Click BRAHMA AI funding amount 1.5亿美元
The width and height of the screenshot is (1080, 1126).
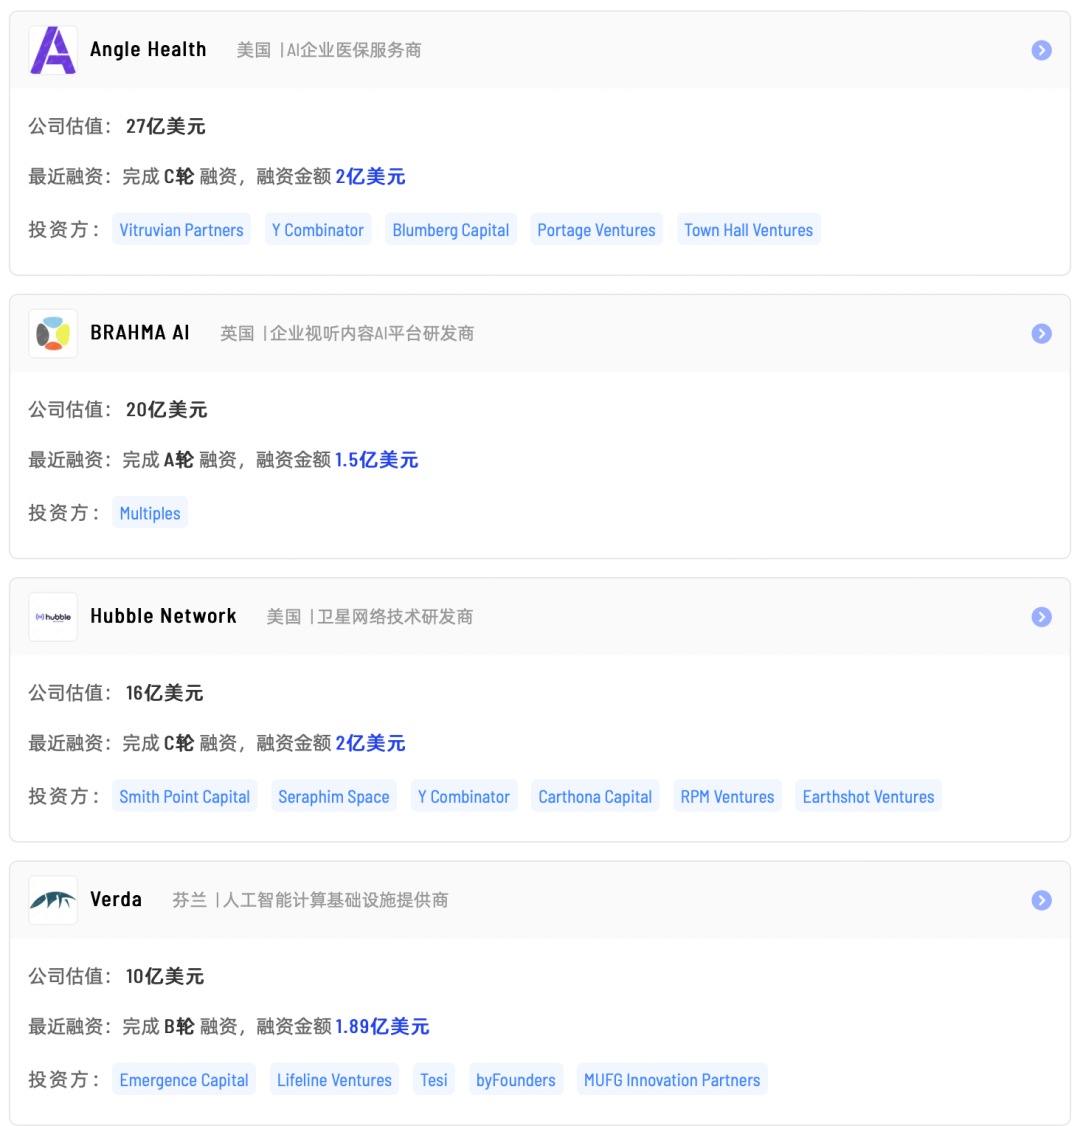(376, 460)
